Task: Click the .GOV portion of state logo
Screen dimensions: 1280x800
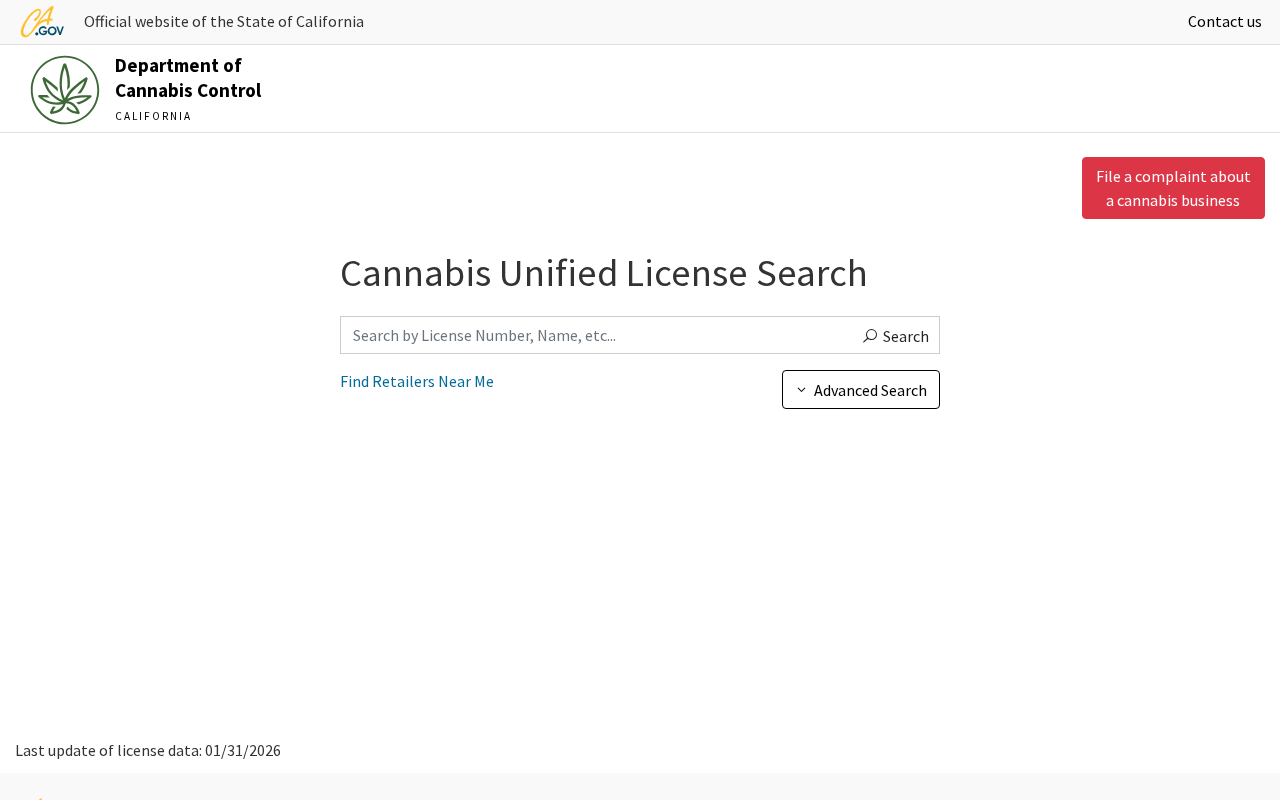Action: point(50,31)
